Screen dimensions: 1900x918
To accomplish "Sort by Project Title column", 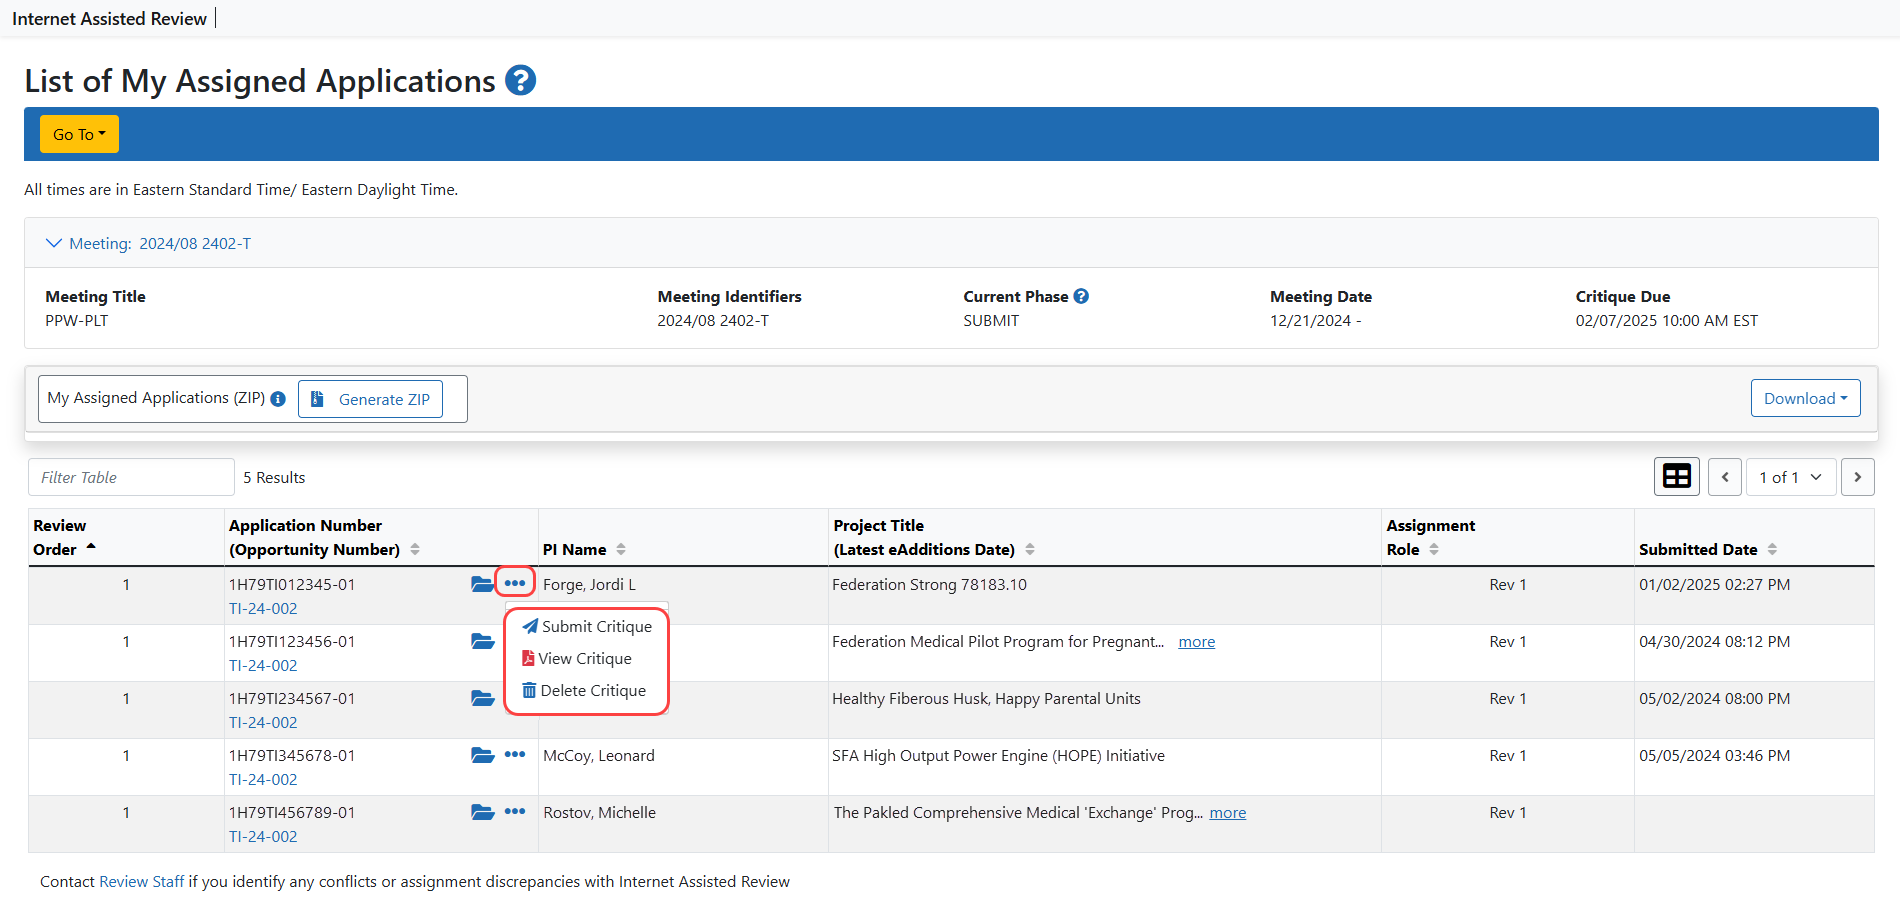I will (x=1030, y=549).
